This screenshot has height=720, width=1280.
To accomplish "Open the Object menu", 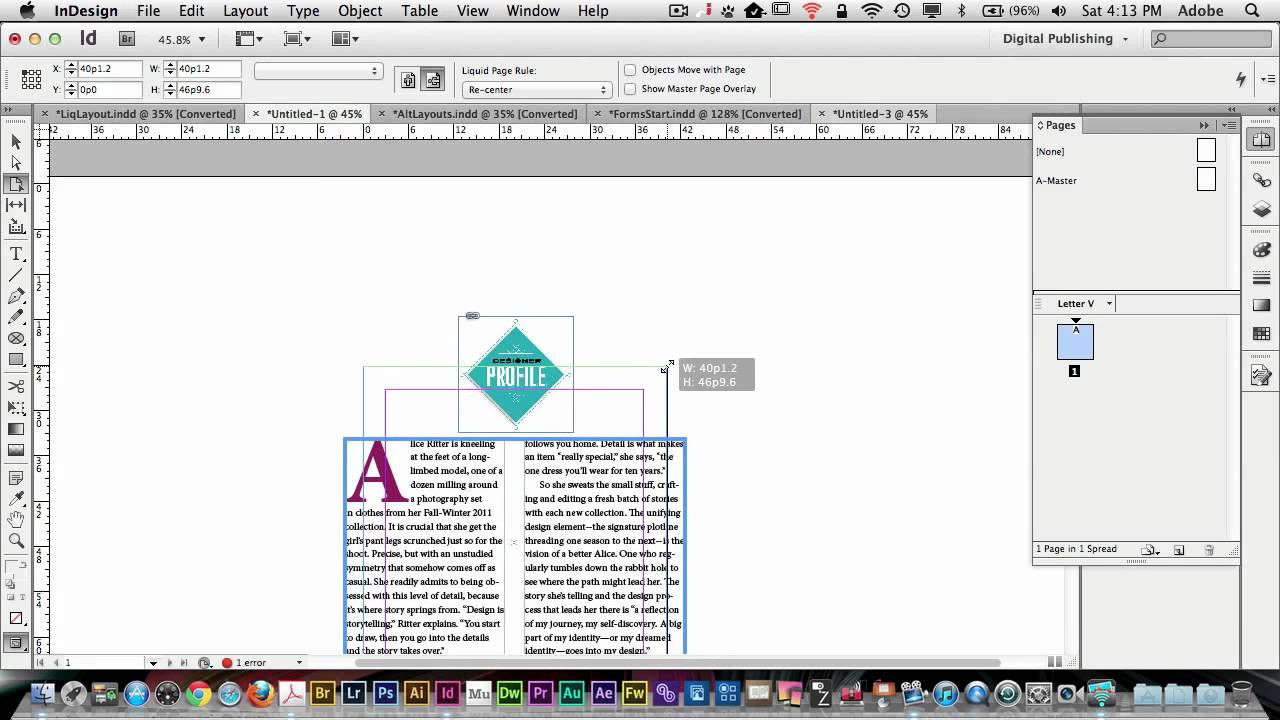I will 360,11.
